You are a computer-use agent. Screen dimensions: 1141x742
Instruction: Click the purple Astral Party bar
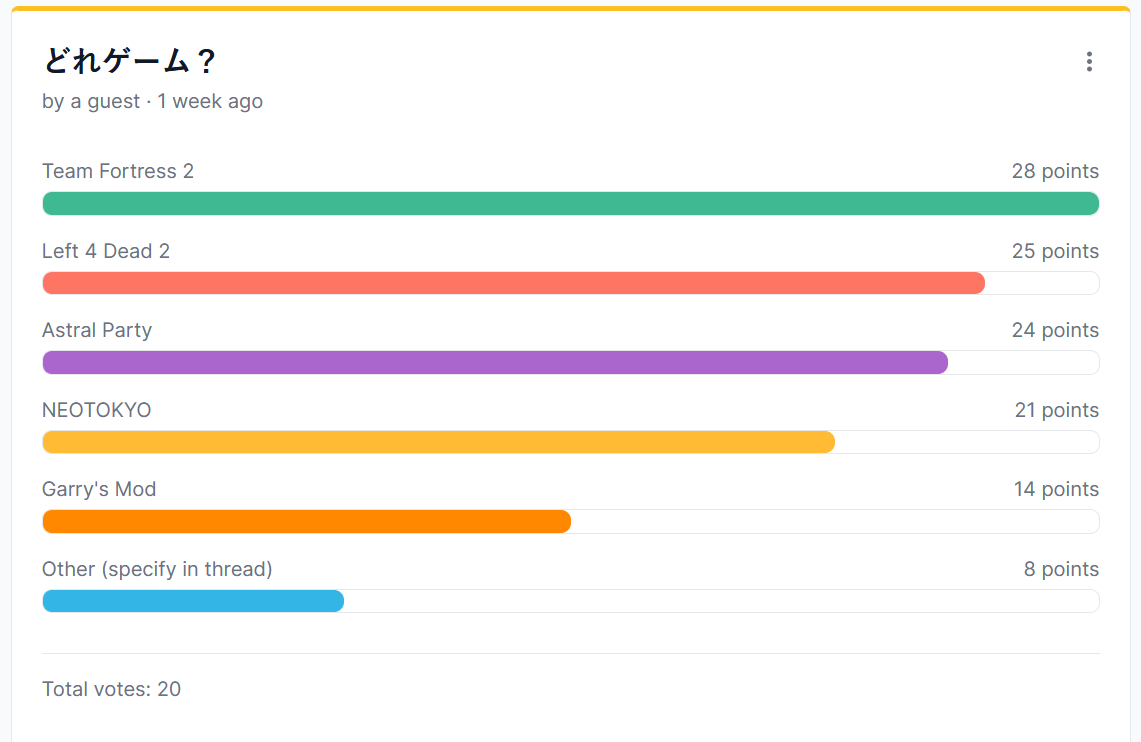[x=495, y=363]
